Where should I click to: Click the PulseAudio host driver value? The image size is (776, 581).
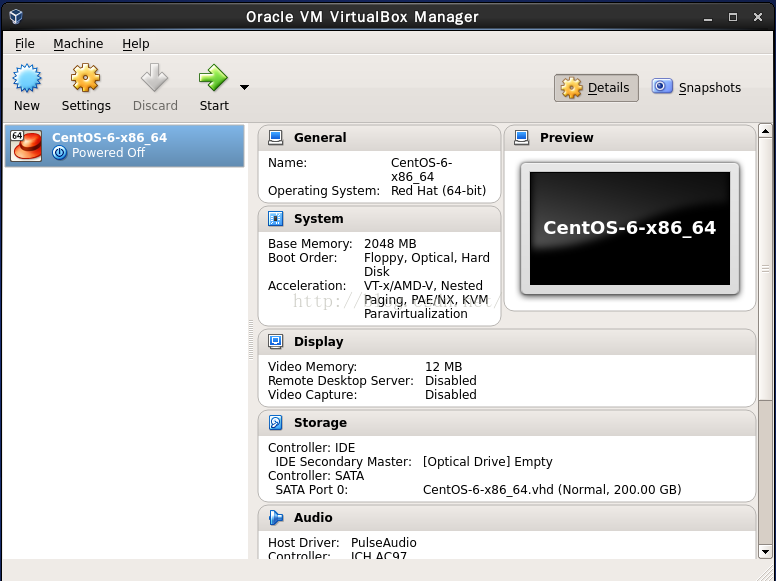click(x=384, y=543)
